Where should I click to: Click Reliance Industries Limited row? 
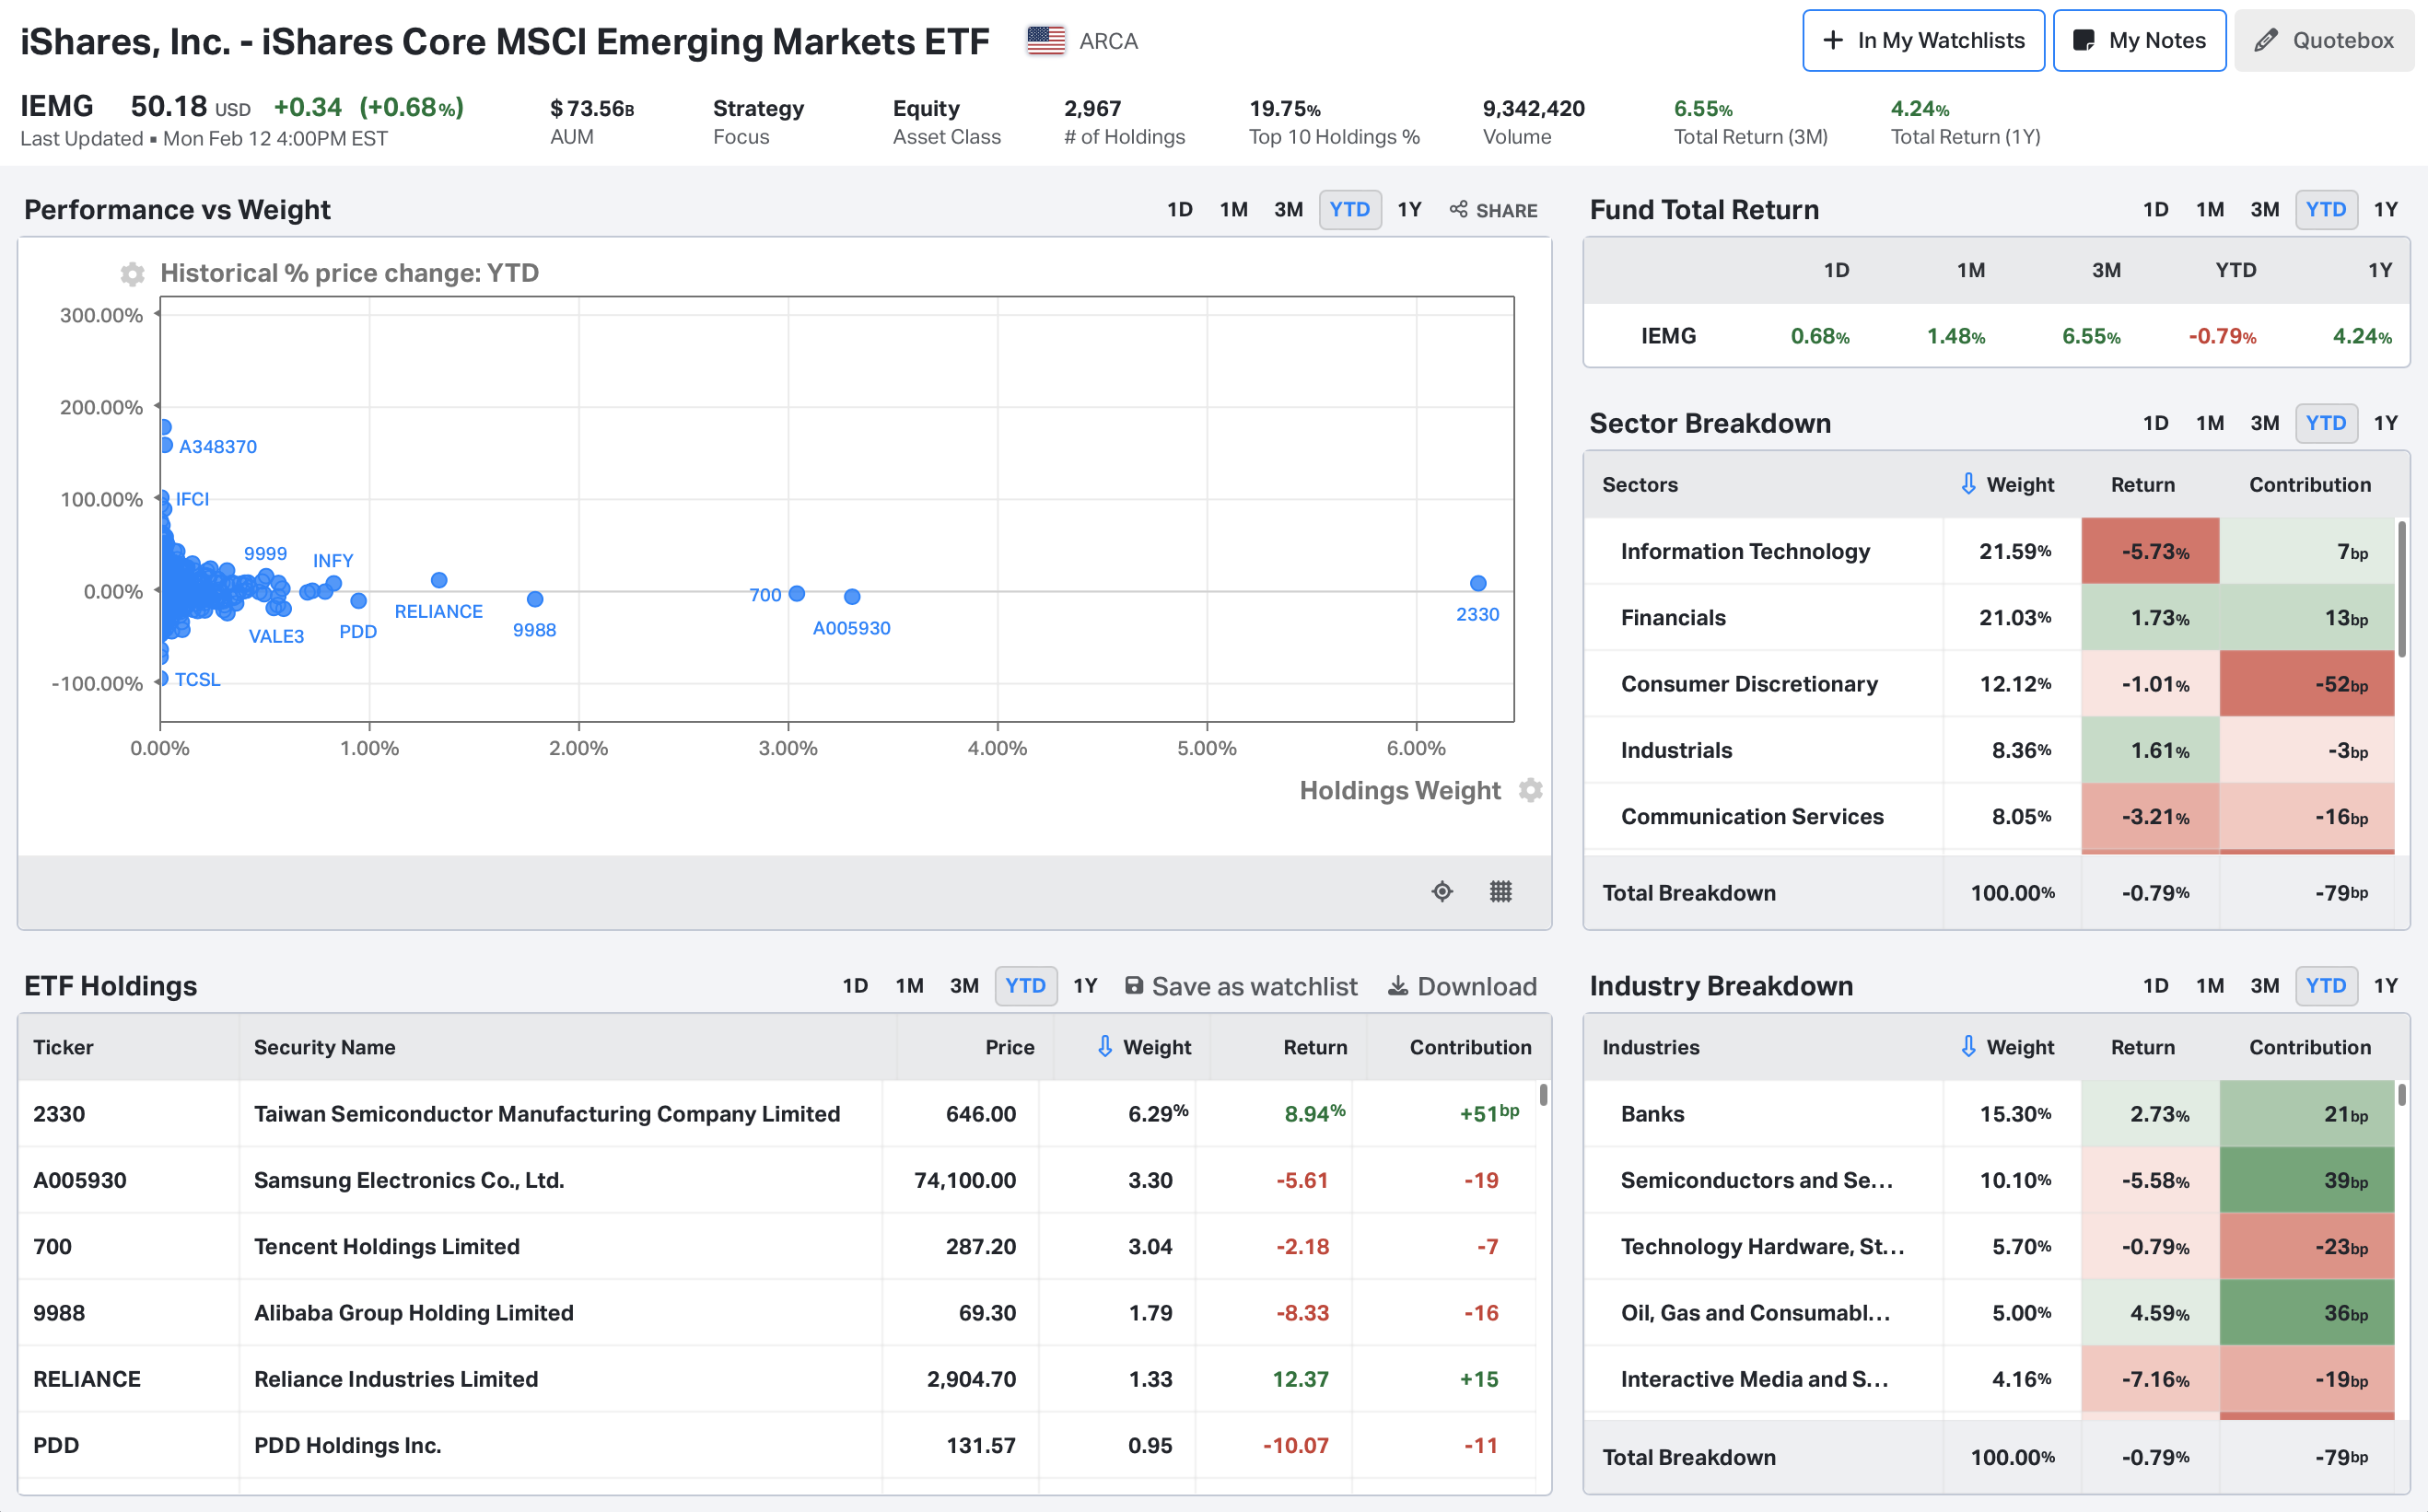point(777,1379)
